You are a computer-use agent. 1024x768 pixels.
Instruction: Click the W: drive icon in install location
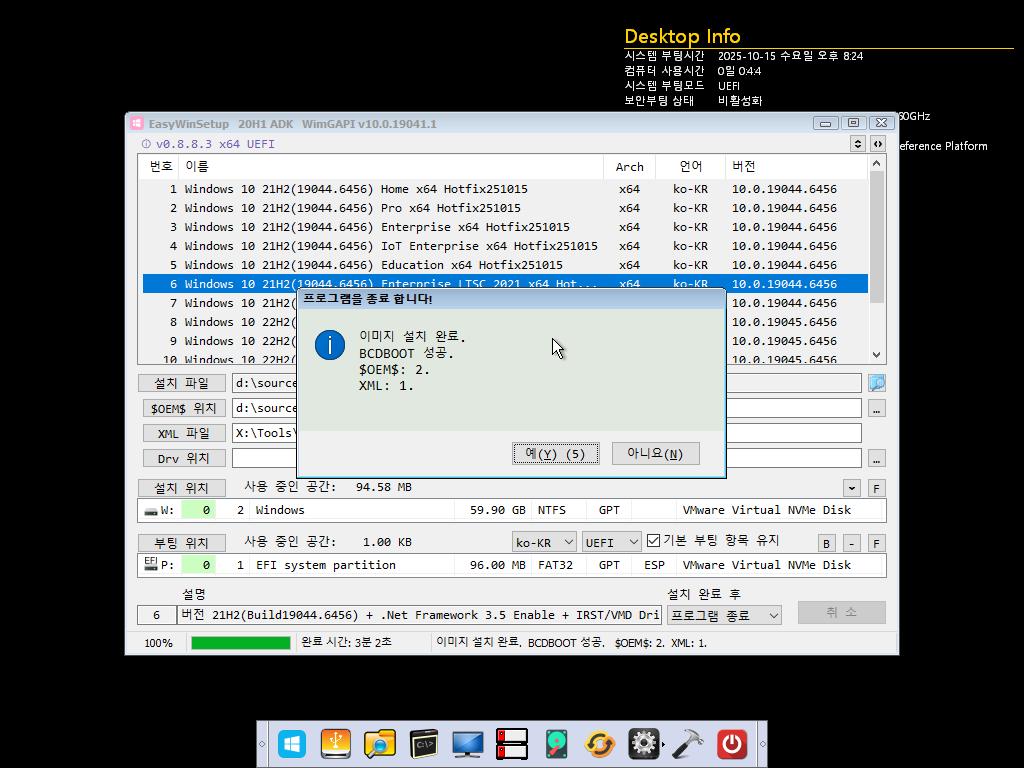[x=151, y=511]
